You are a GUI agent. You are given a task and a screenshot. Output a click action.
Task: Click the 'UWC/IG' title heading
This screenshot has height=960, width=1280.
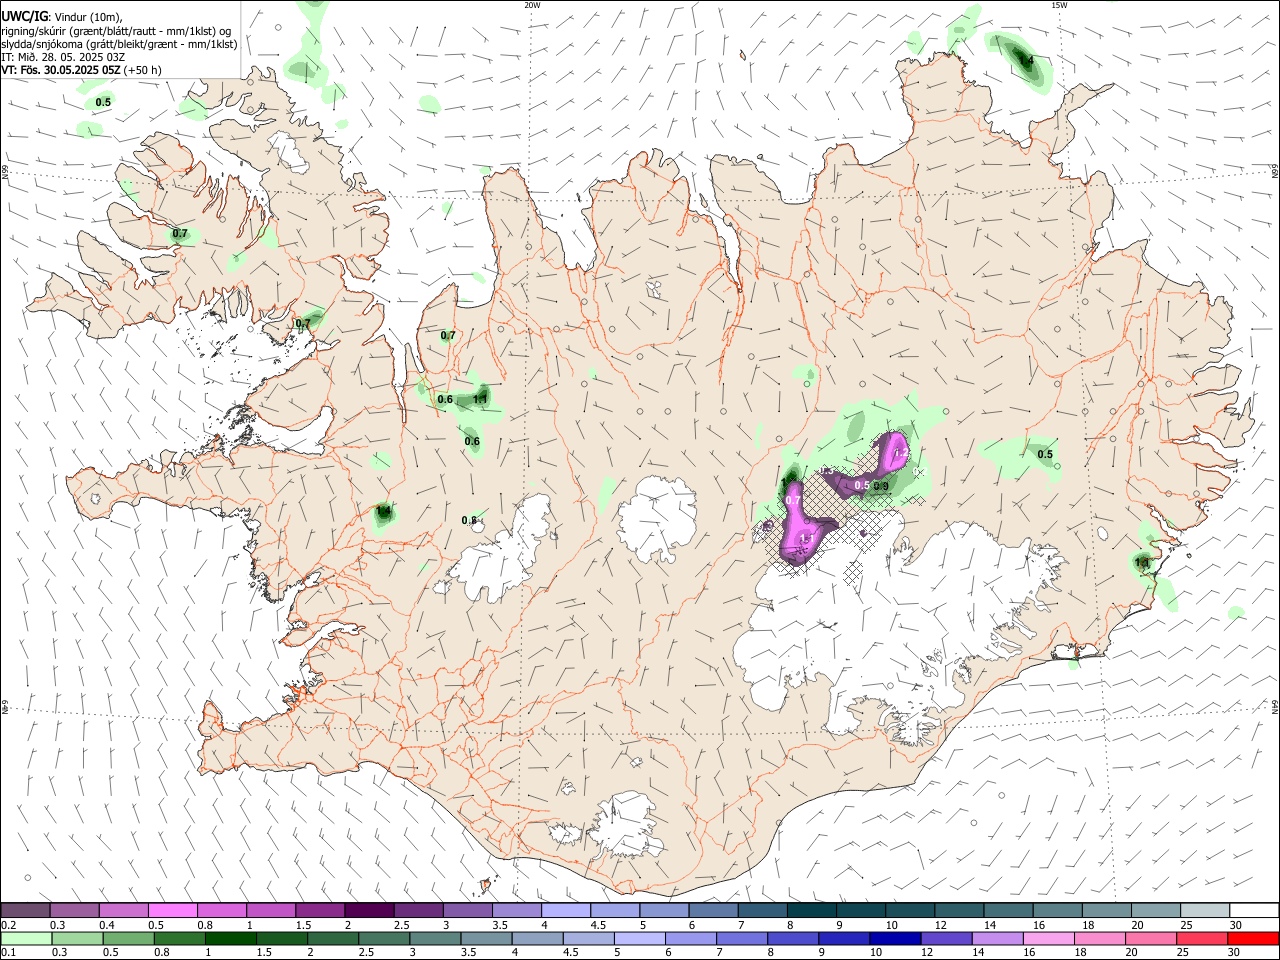click(24, 15)
